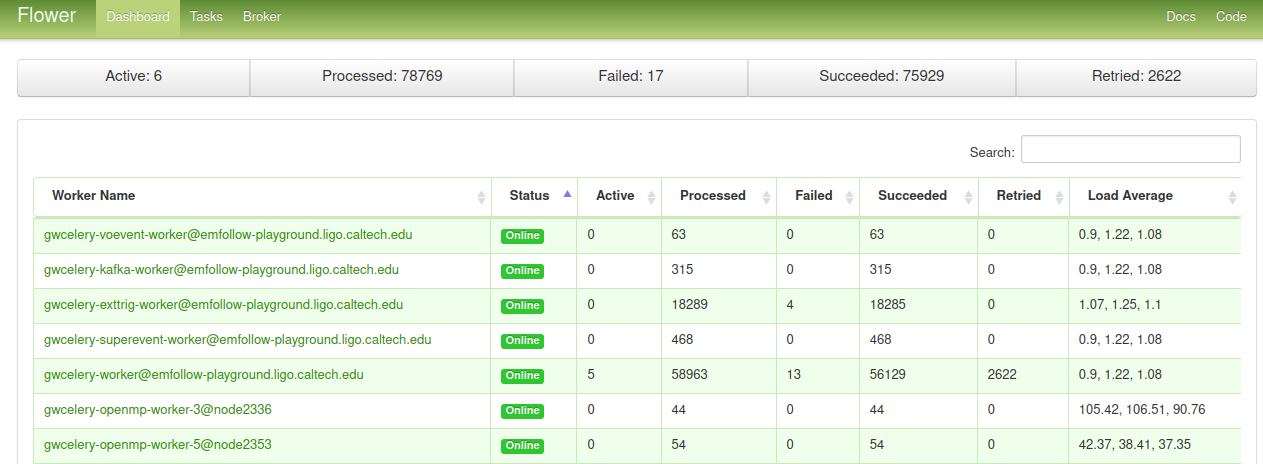This screenshot has width=1263, height=464.
Task: Open the Docs link
Action: click(x=1181, y=17)
